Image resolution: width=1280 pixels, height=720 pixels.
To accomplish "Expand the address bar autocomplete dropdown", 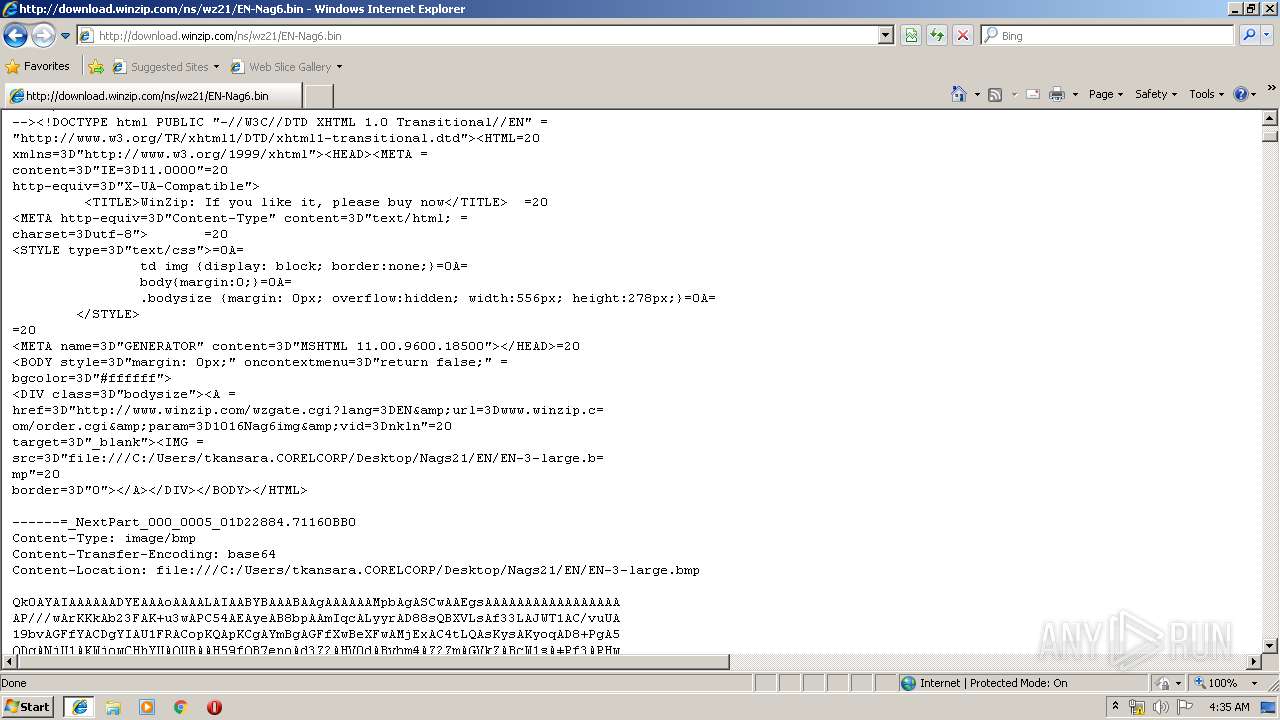I will [885, 35].
